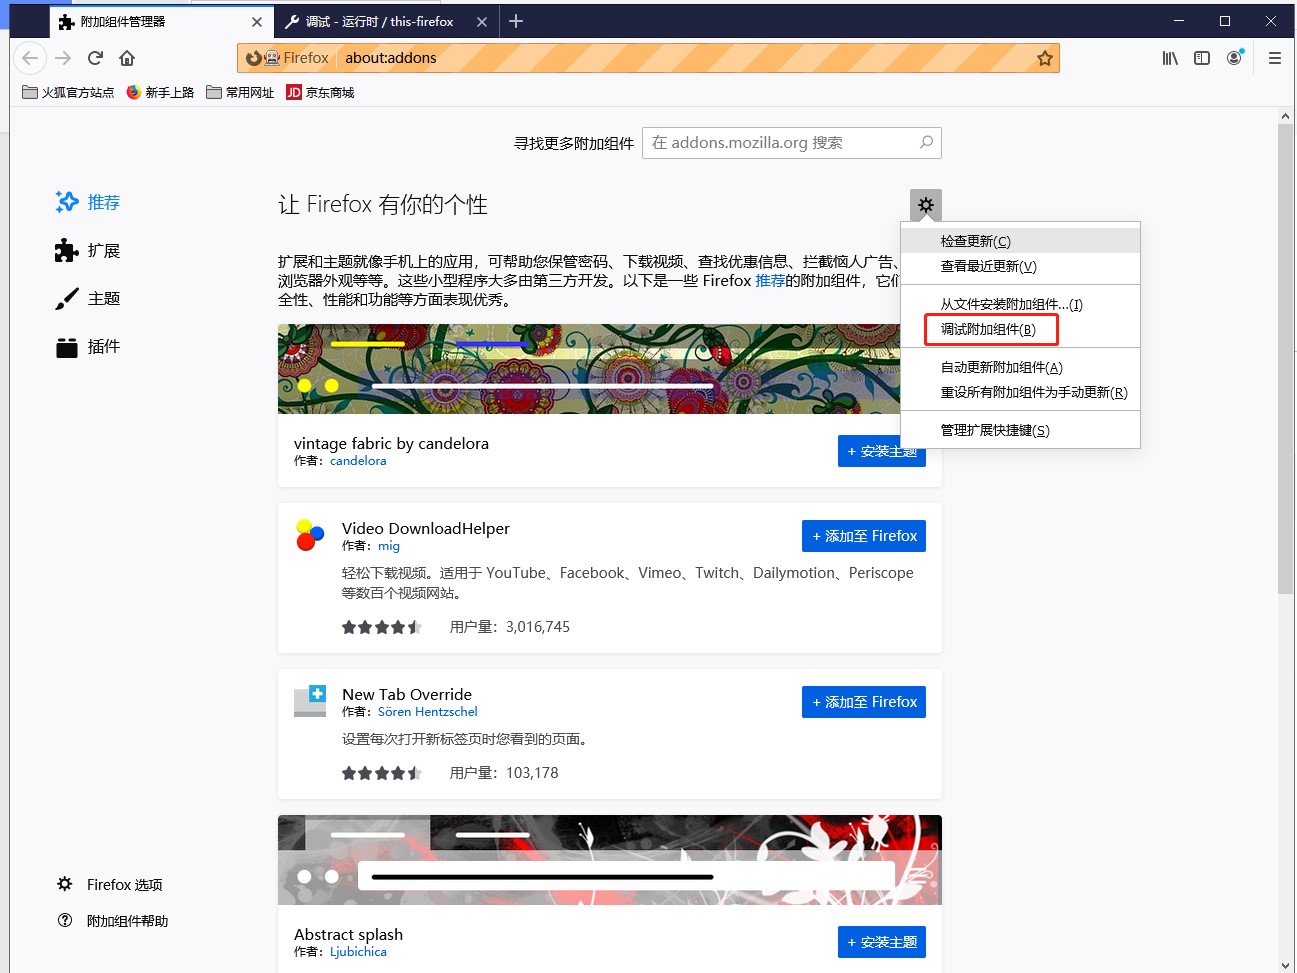The width and height of the screenshot is (1297, 973).
Task: Click the 用户量：3,016,745 text
Action: (510, 627)
